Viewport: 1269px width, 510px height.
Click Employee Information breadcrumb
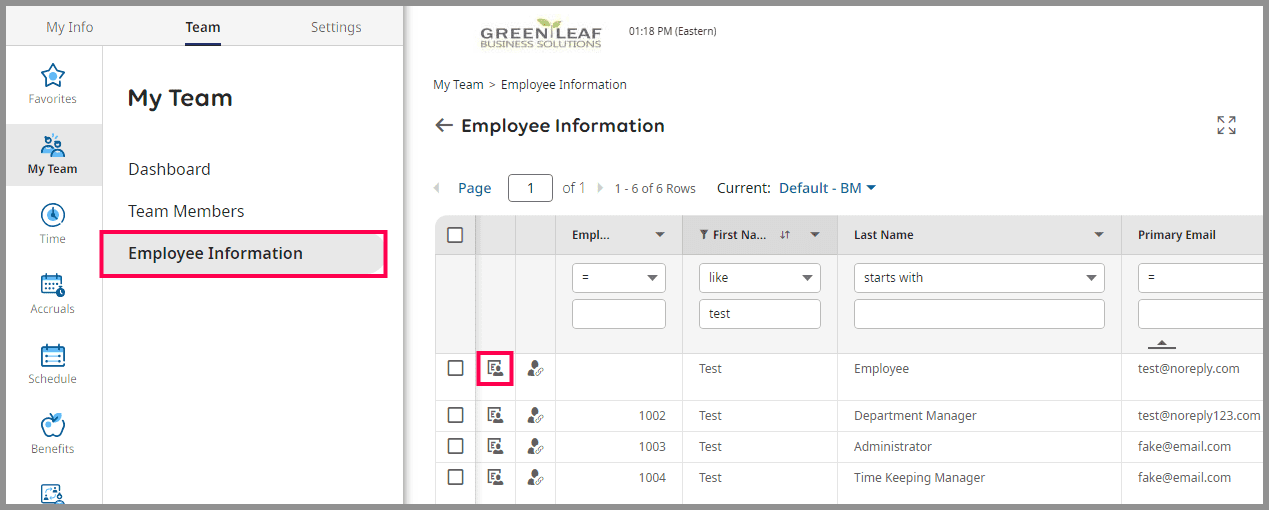[x=564, y=85]
